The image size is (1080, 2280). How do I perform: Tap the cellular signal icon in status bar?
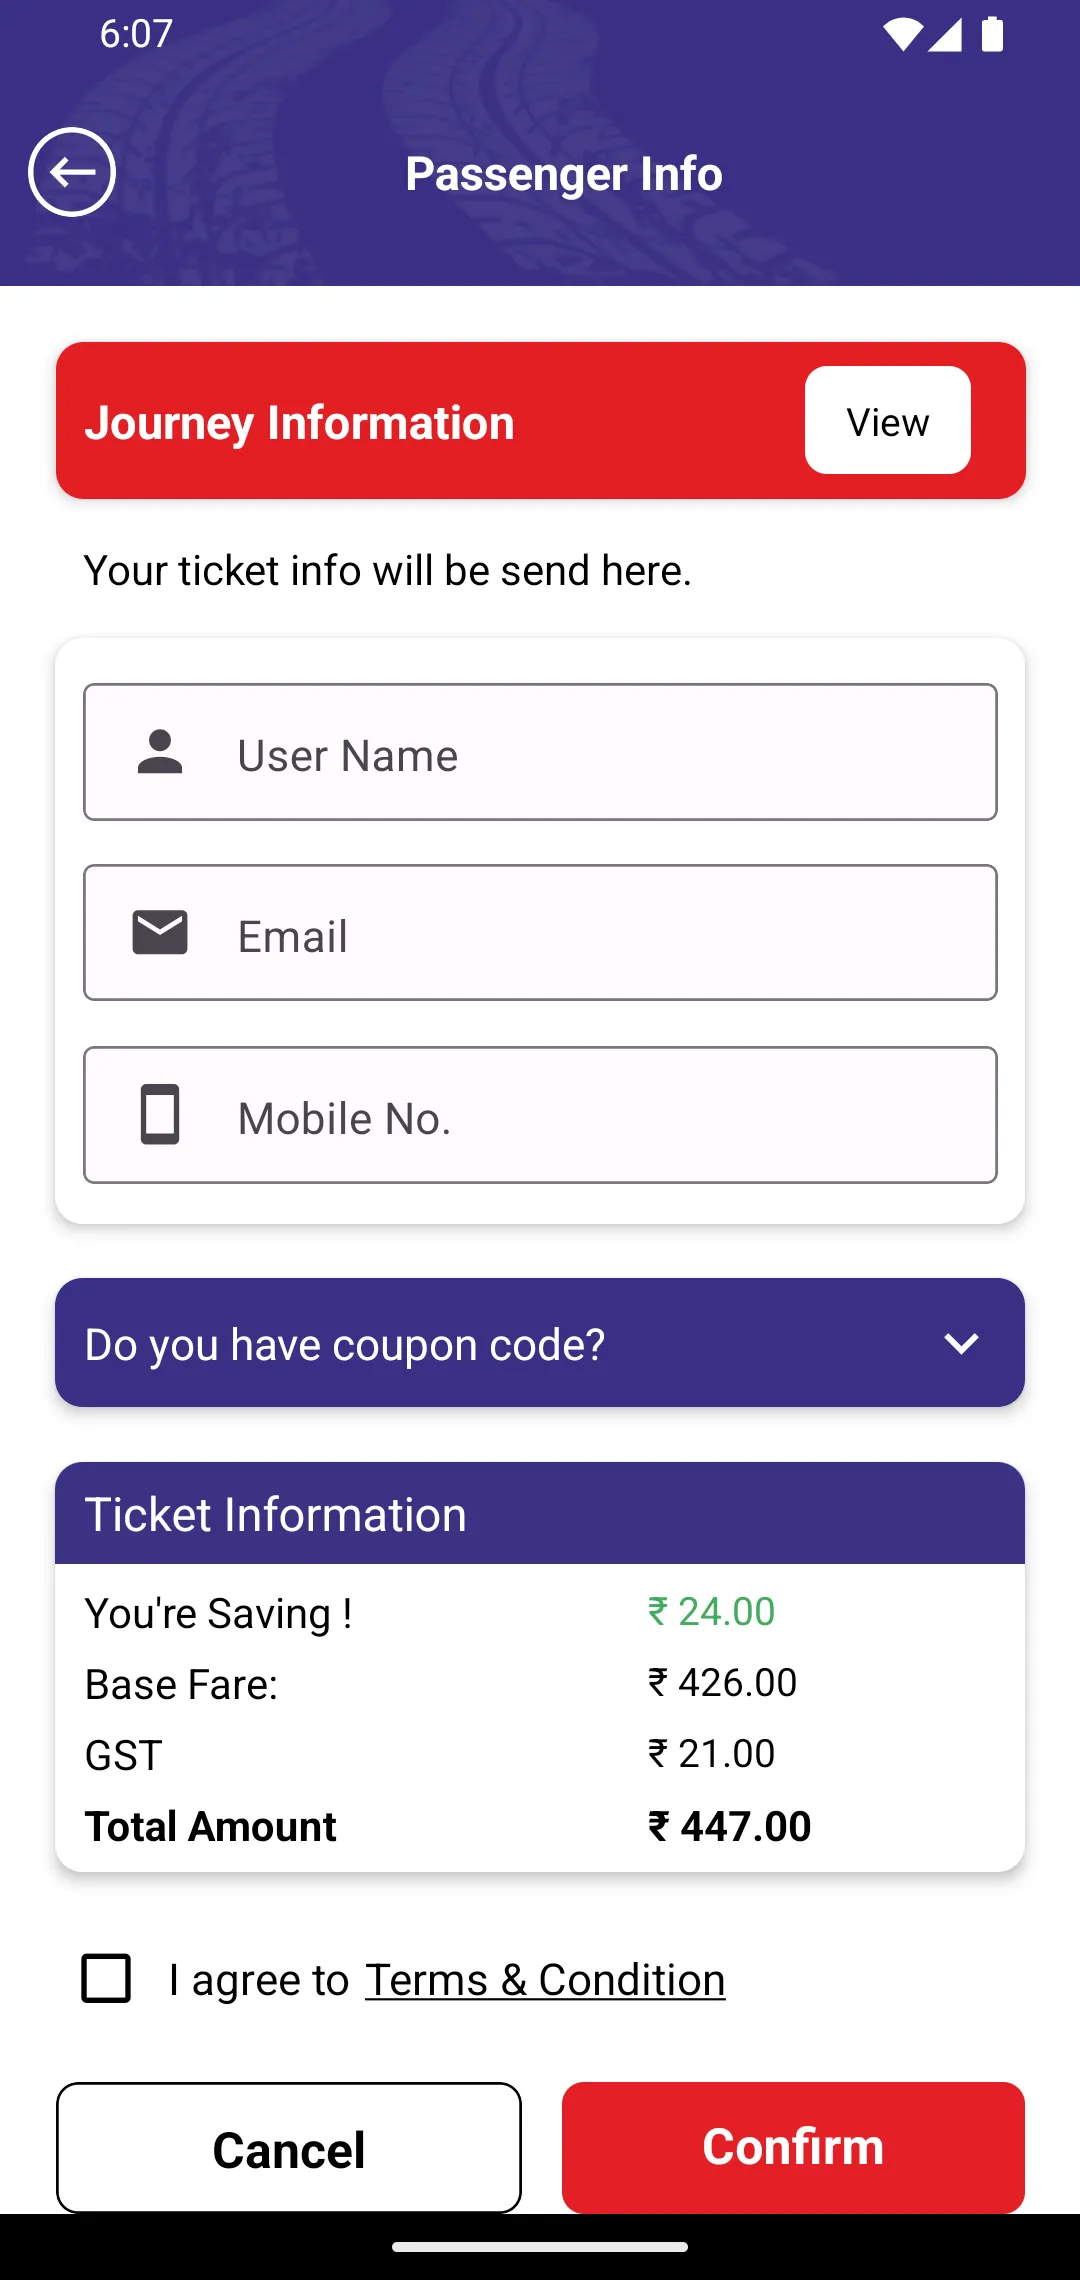pyautogui.click(x=945, y=33)
